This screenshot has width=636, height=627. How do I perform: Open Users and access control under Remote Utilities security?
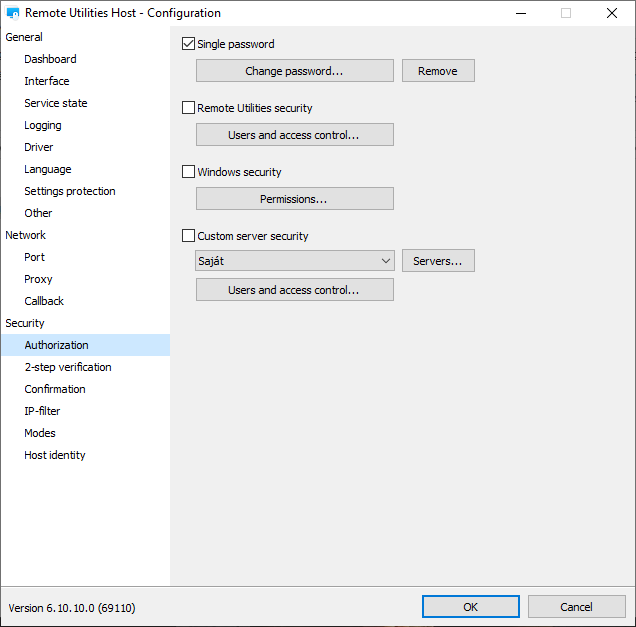(x=294, y=135)
